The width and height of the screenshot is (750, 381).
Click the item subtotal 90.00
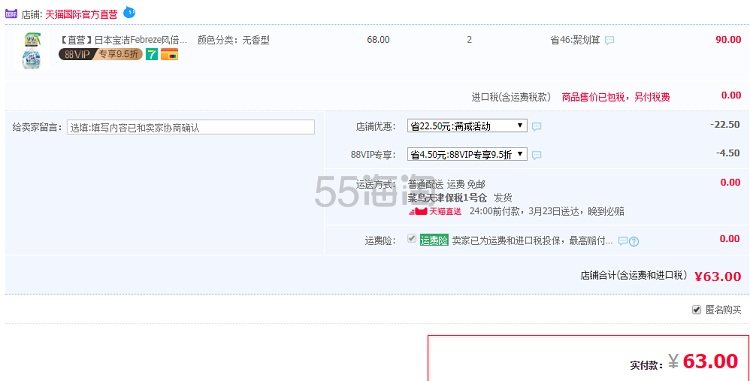point(728,40)
